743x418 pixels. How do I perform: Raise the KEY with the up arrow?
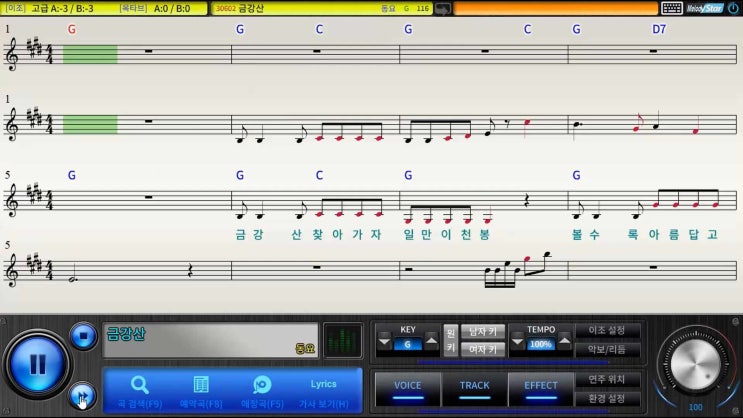pyautogui.click(x=431, y=341)
